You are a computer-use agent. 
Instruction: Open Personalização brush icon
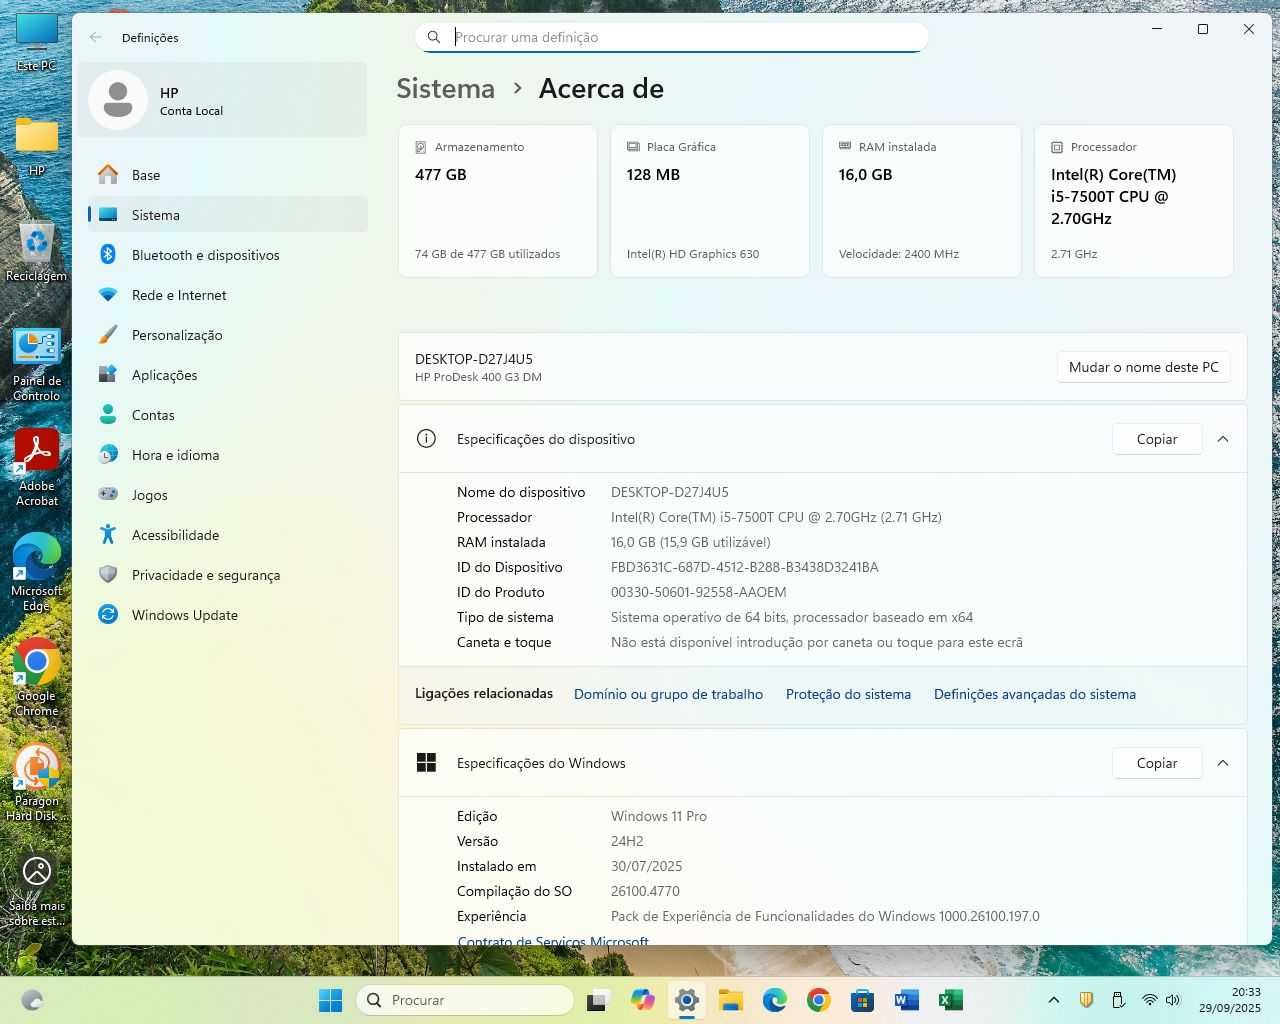click(108, 335)
